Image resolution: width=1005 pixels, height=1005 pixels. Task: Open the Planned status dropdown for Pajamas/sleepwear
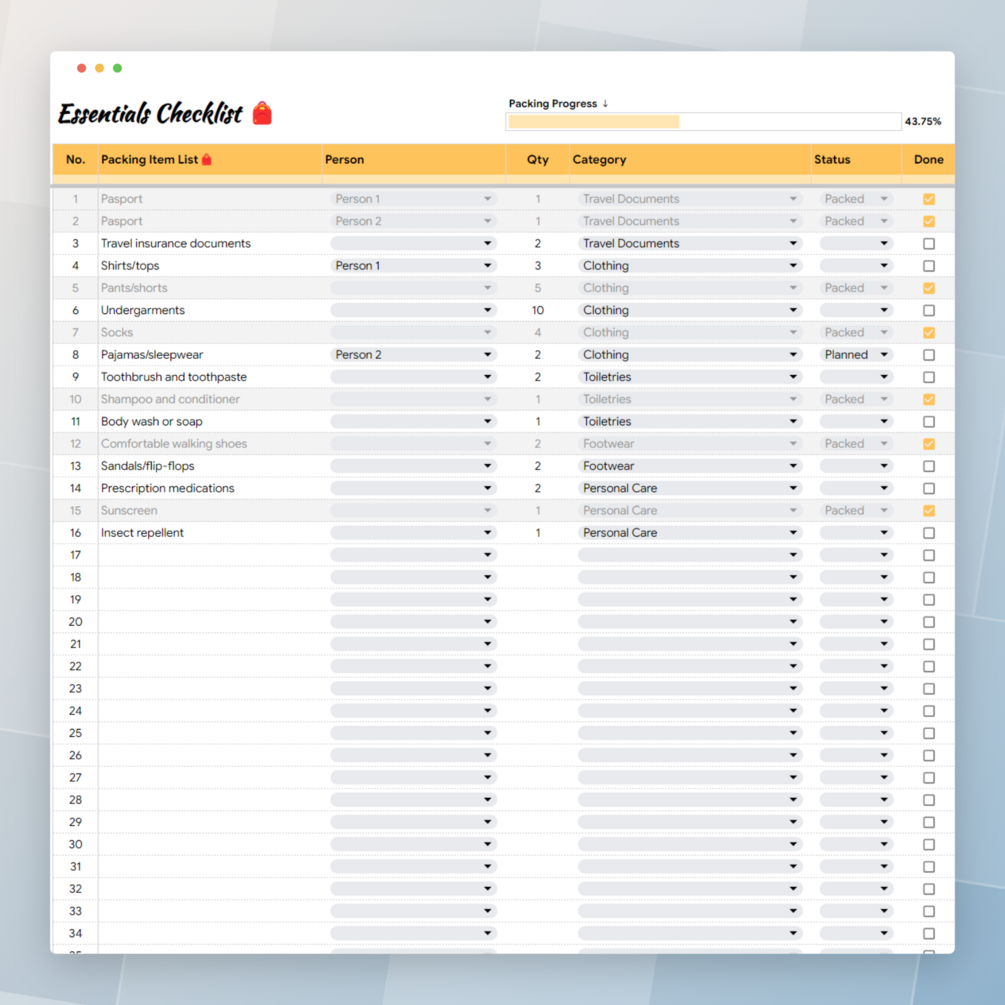[x=856, y=354]
